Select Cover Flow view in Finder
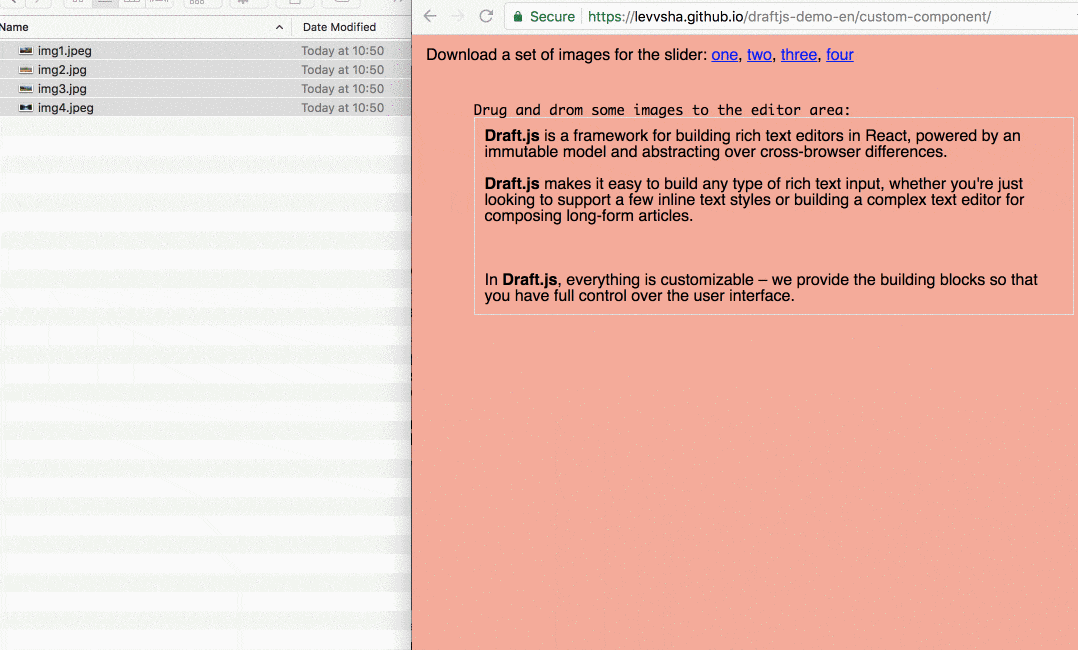Screen dimensions: 1078x650 click(x=158, y=3)
